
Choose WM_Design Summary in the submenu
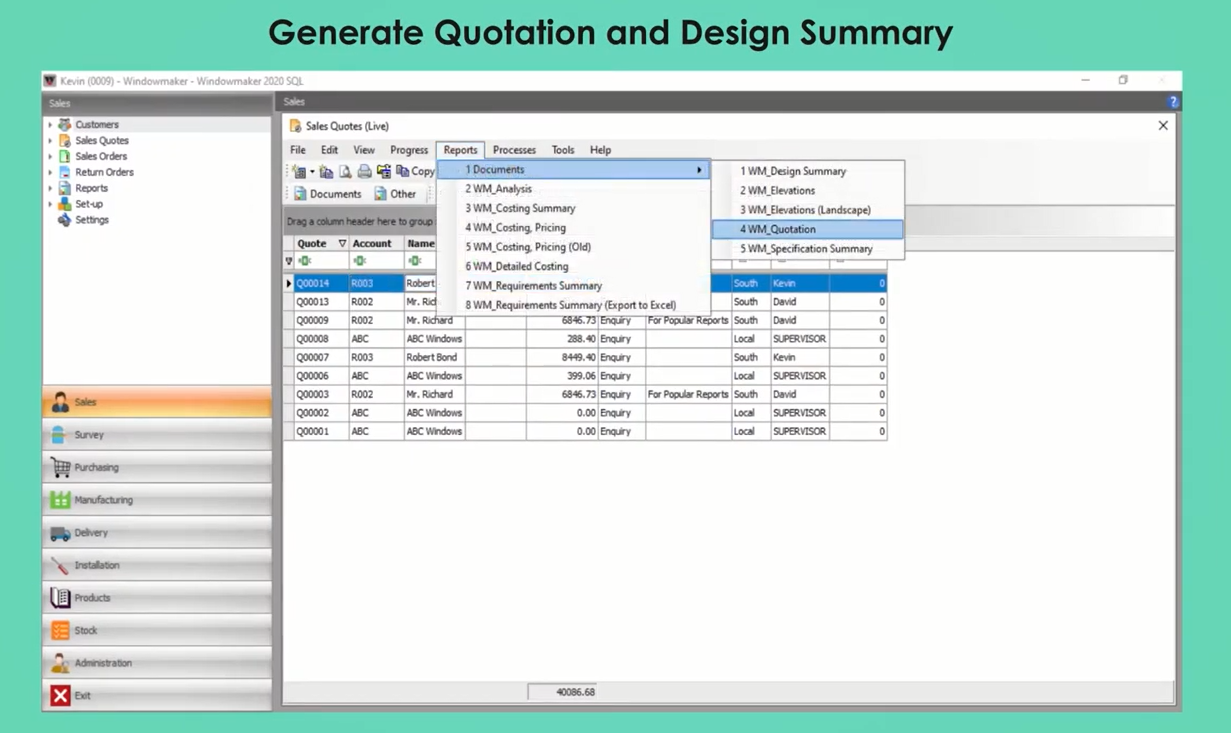click(x=792, y=171)
